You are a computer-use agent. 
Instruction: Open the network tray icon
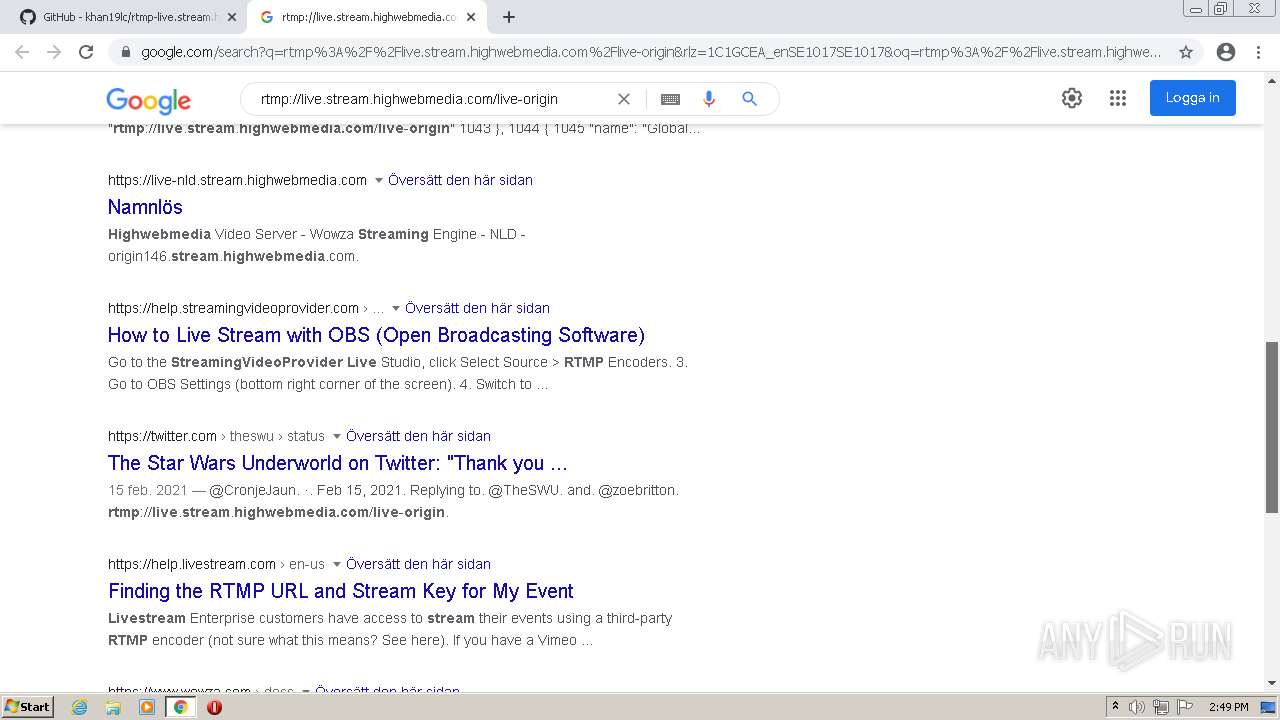tap(1160, 707)
